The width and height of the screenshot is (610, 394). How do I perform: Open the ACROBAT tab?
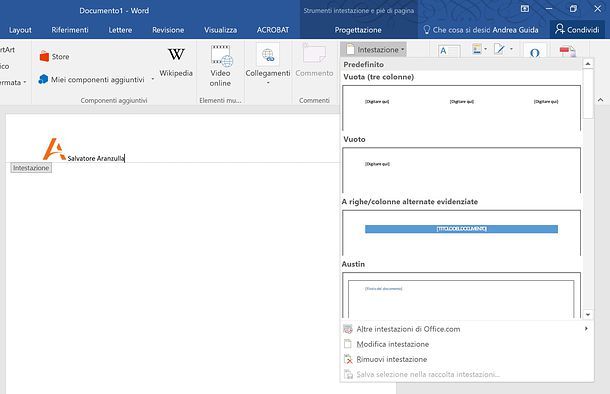[273, 30]
